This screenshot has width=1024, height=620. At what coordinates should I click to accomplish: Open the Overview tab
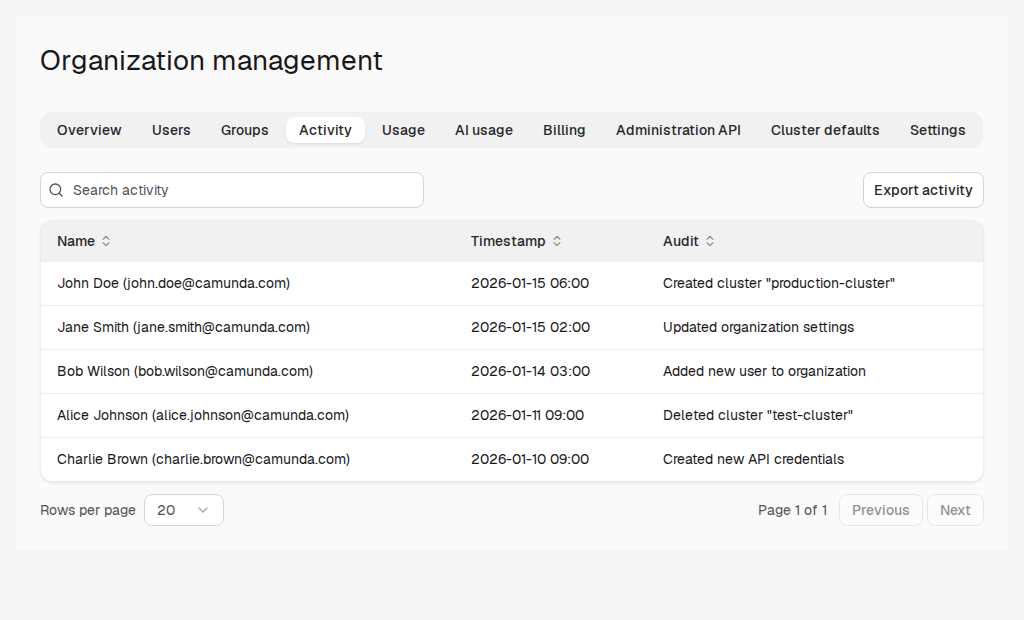tap(89, 130)
